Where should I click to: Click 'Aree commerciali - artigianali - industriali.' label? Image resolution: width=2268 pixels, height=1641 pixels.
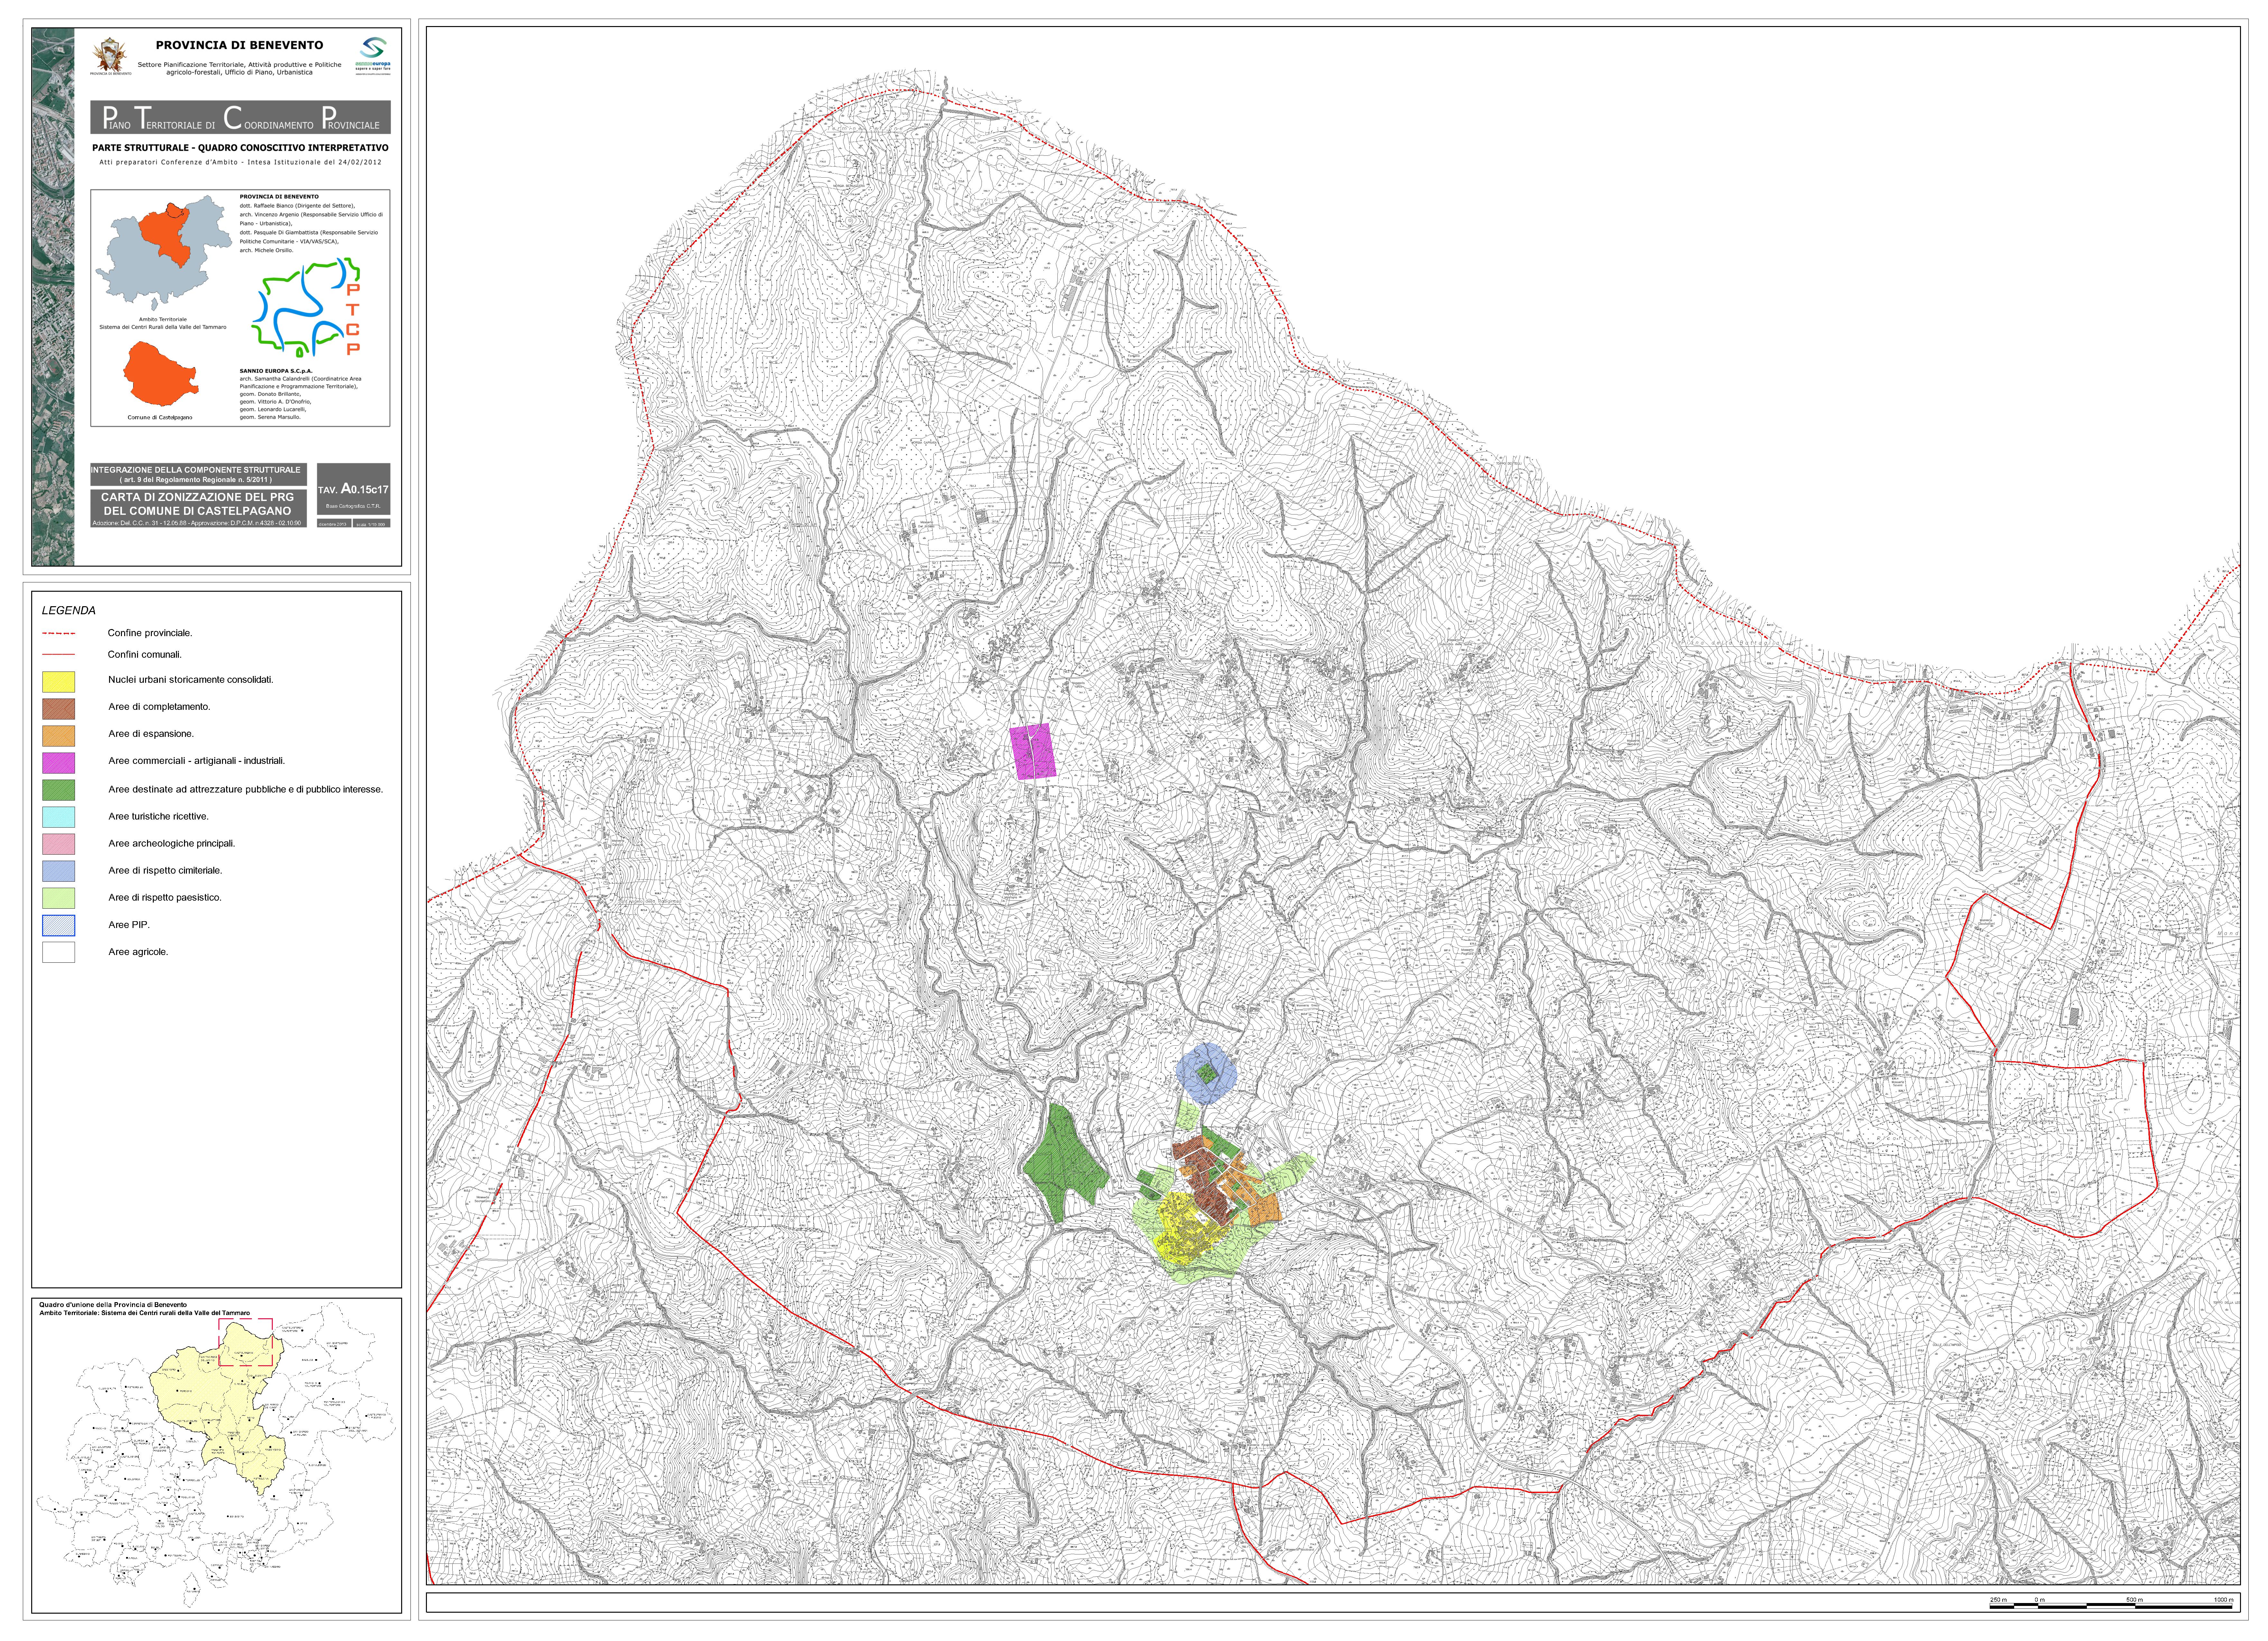197,761
